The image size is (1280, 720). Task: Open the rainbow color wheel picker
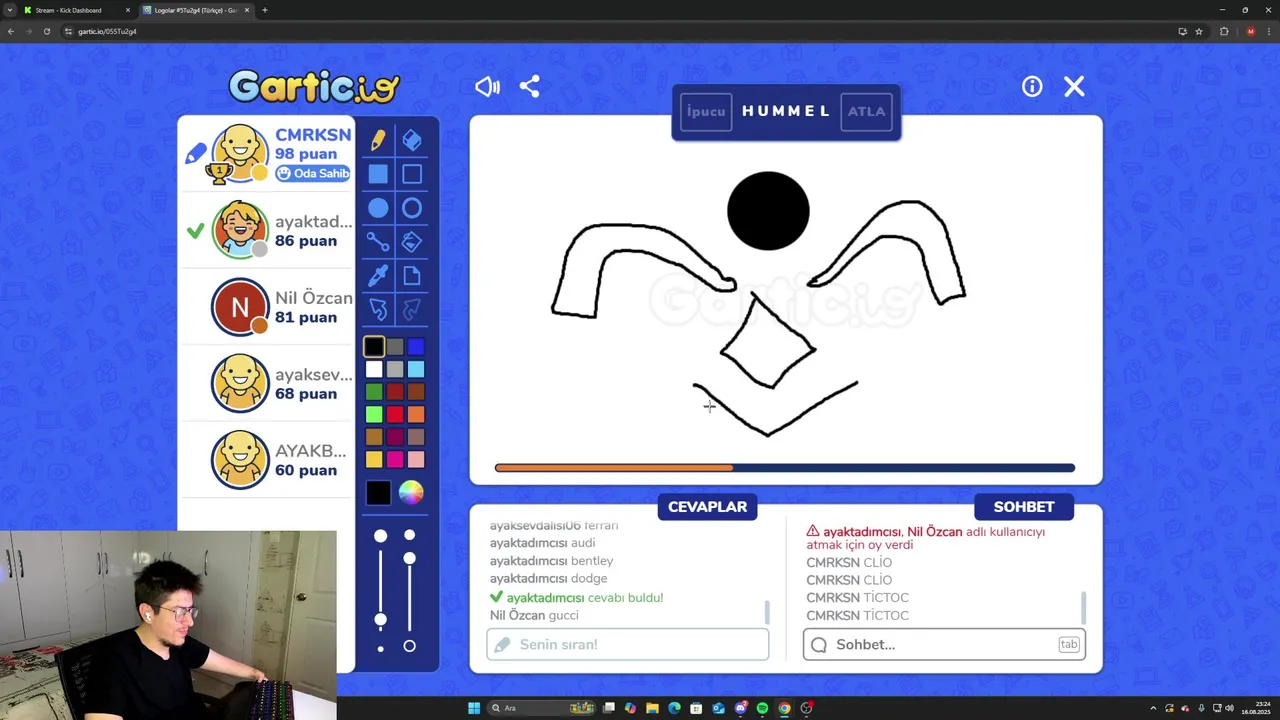coord(411,492)
